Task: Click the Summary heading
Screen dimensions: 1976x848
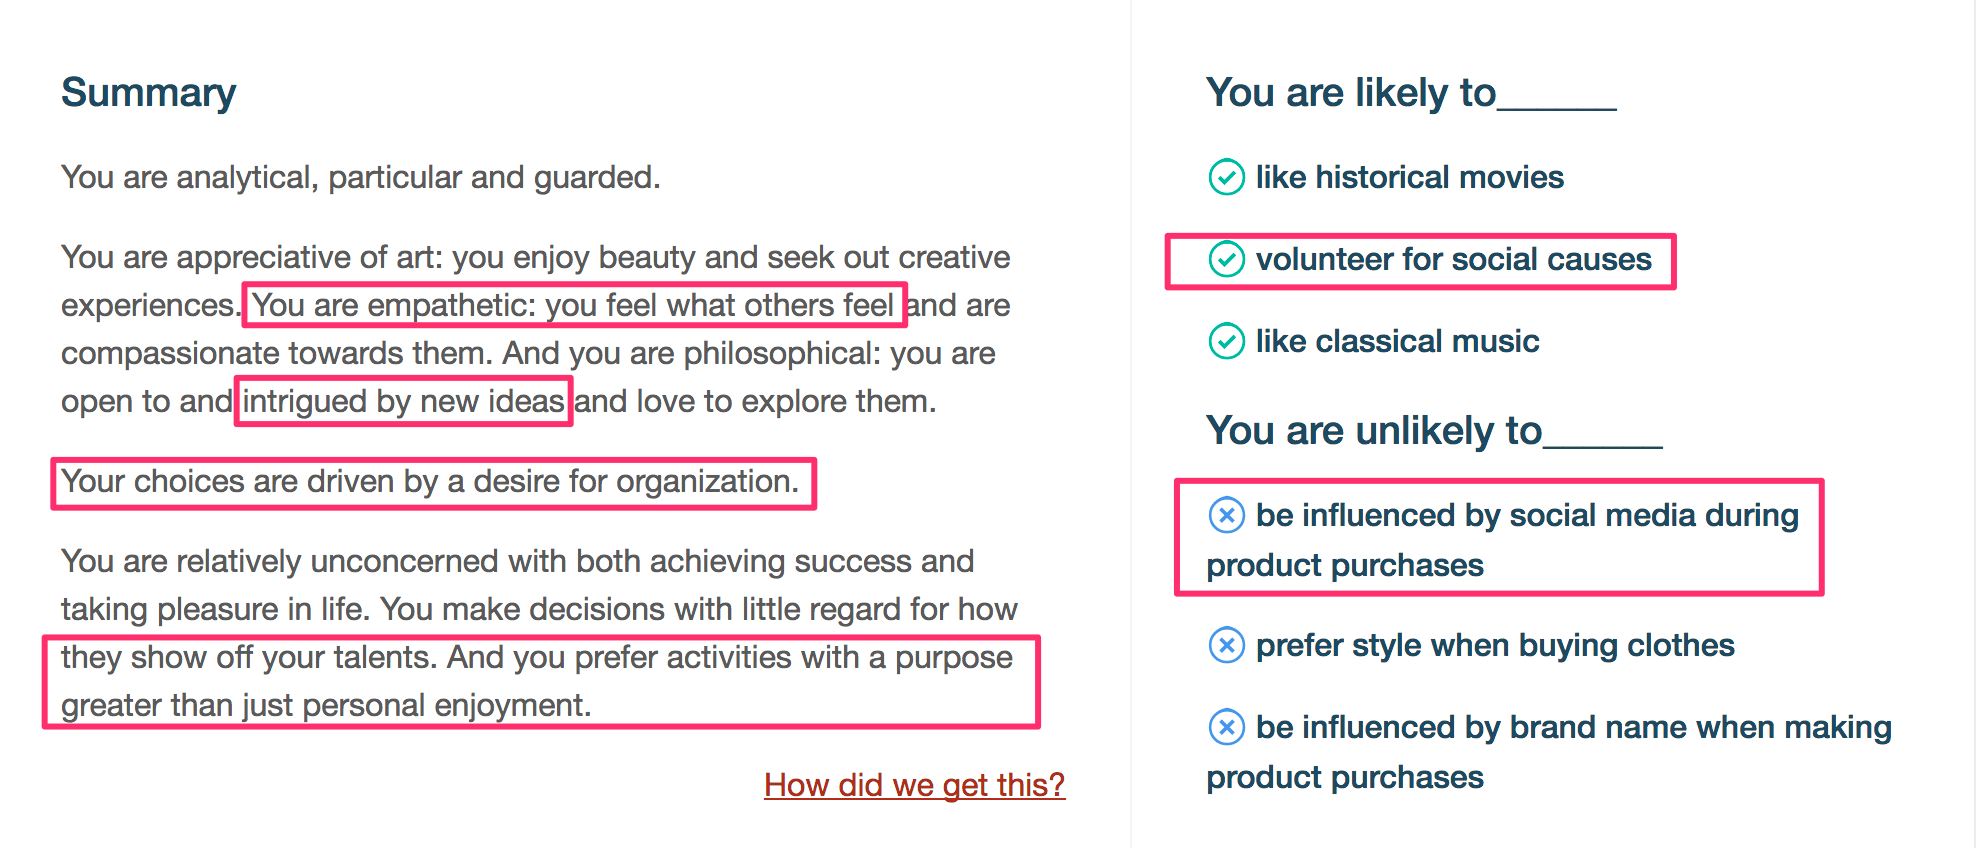Action: [x=149, y=93]
